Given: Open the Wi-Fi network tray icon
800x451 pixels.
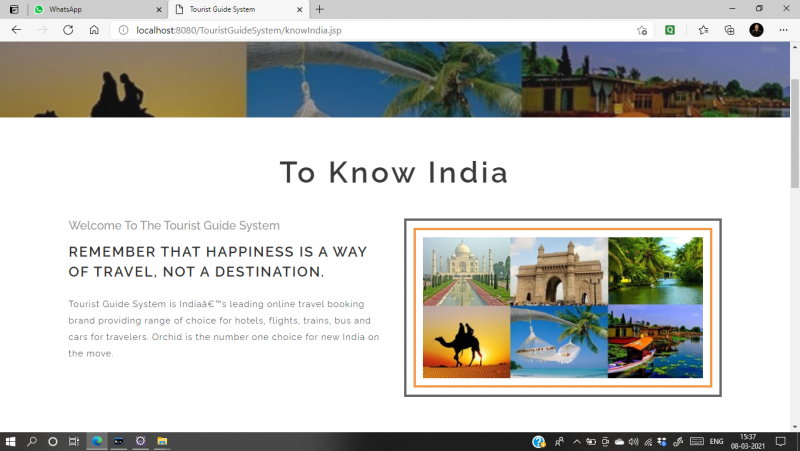Looking at the screenshot, I should (648, 442).
